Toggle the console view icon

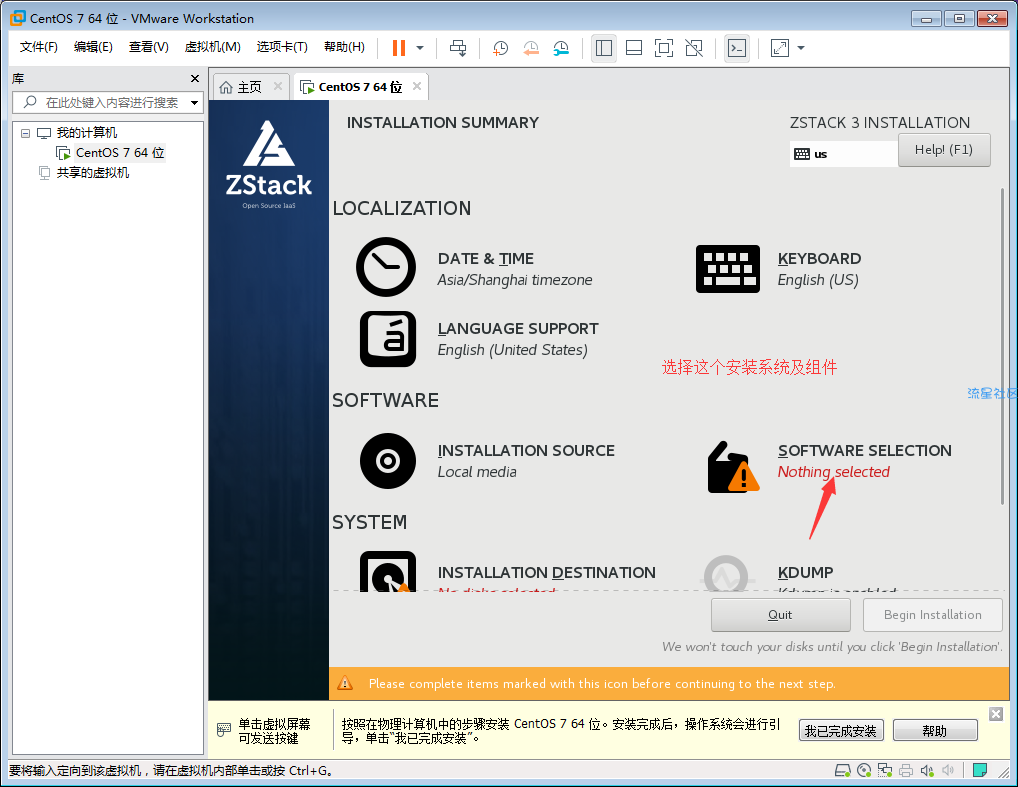tap(737, 47)
